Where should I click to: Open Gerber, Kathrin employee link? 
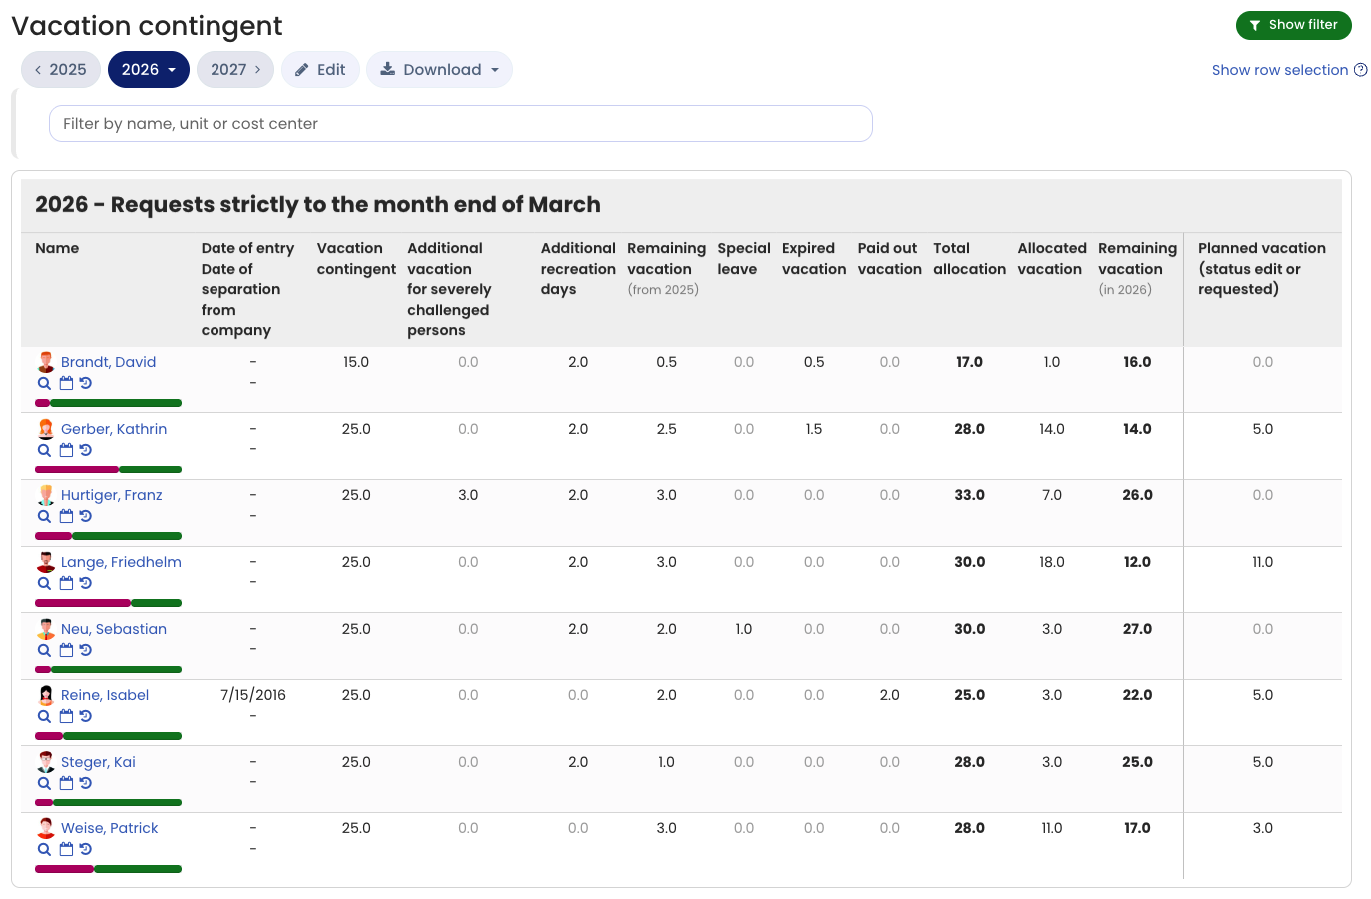[114, 429]
